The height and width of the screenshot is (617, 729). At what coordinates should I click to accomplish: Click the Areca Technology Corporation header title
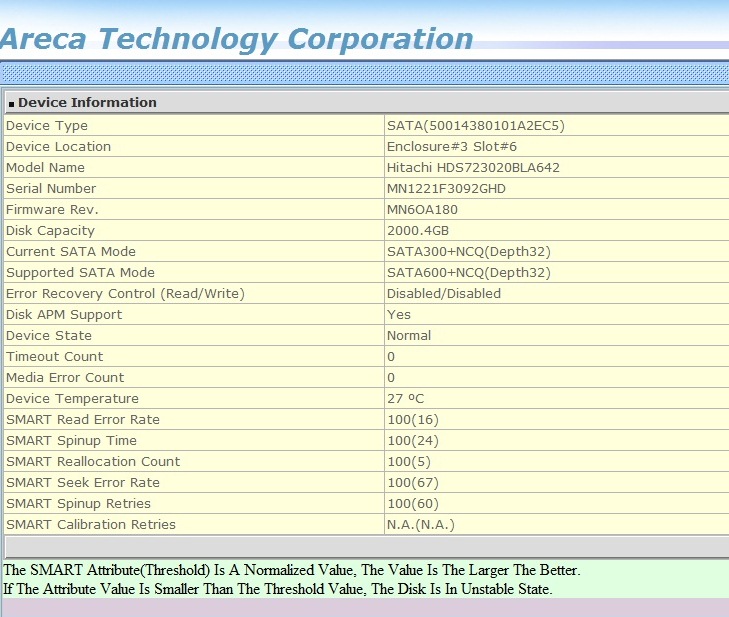(236, 40)
